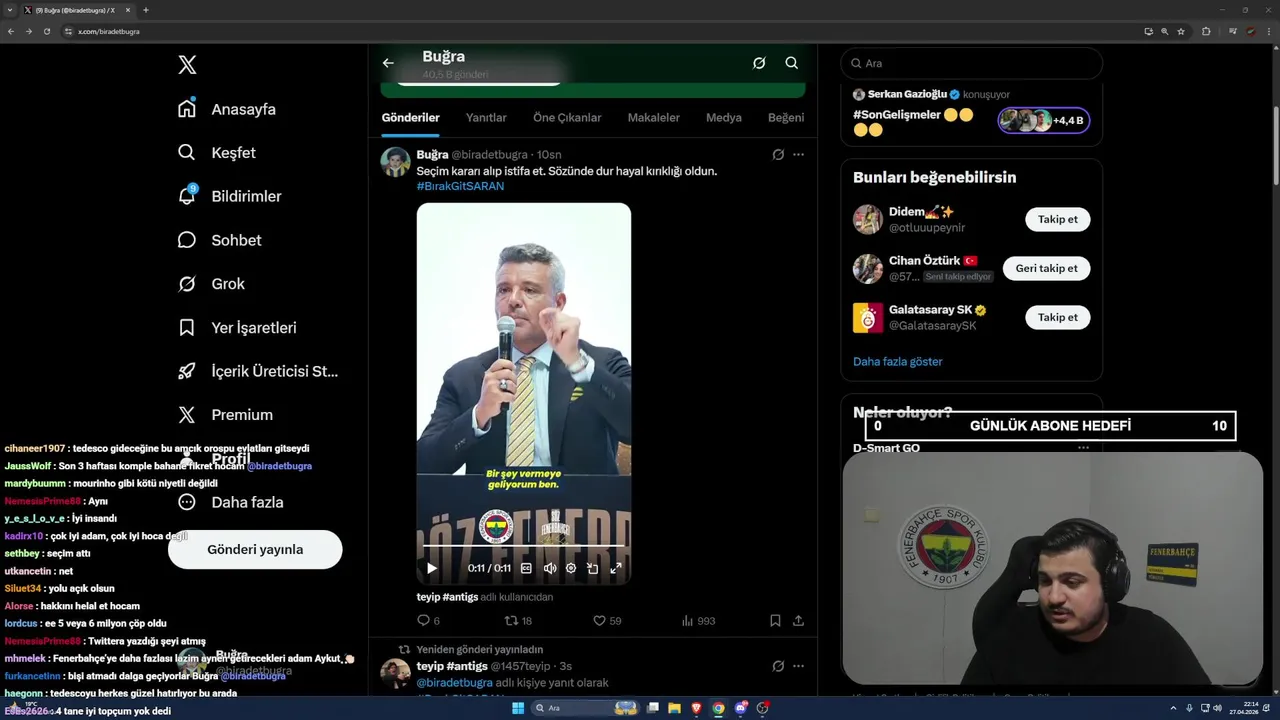Open browser extensions puzzle icon
Image resolution: width=1280 pixels, height=720 pixels.
click(x=1206, y=31)
